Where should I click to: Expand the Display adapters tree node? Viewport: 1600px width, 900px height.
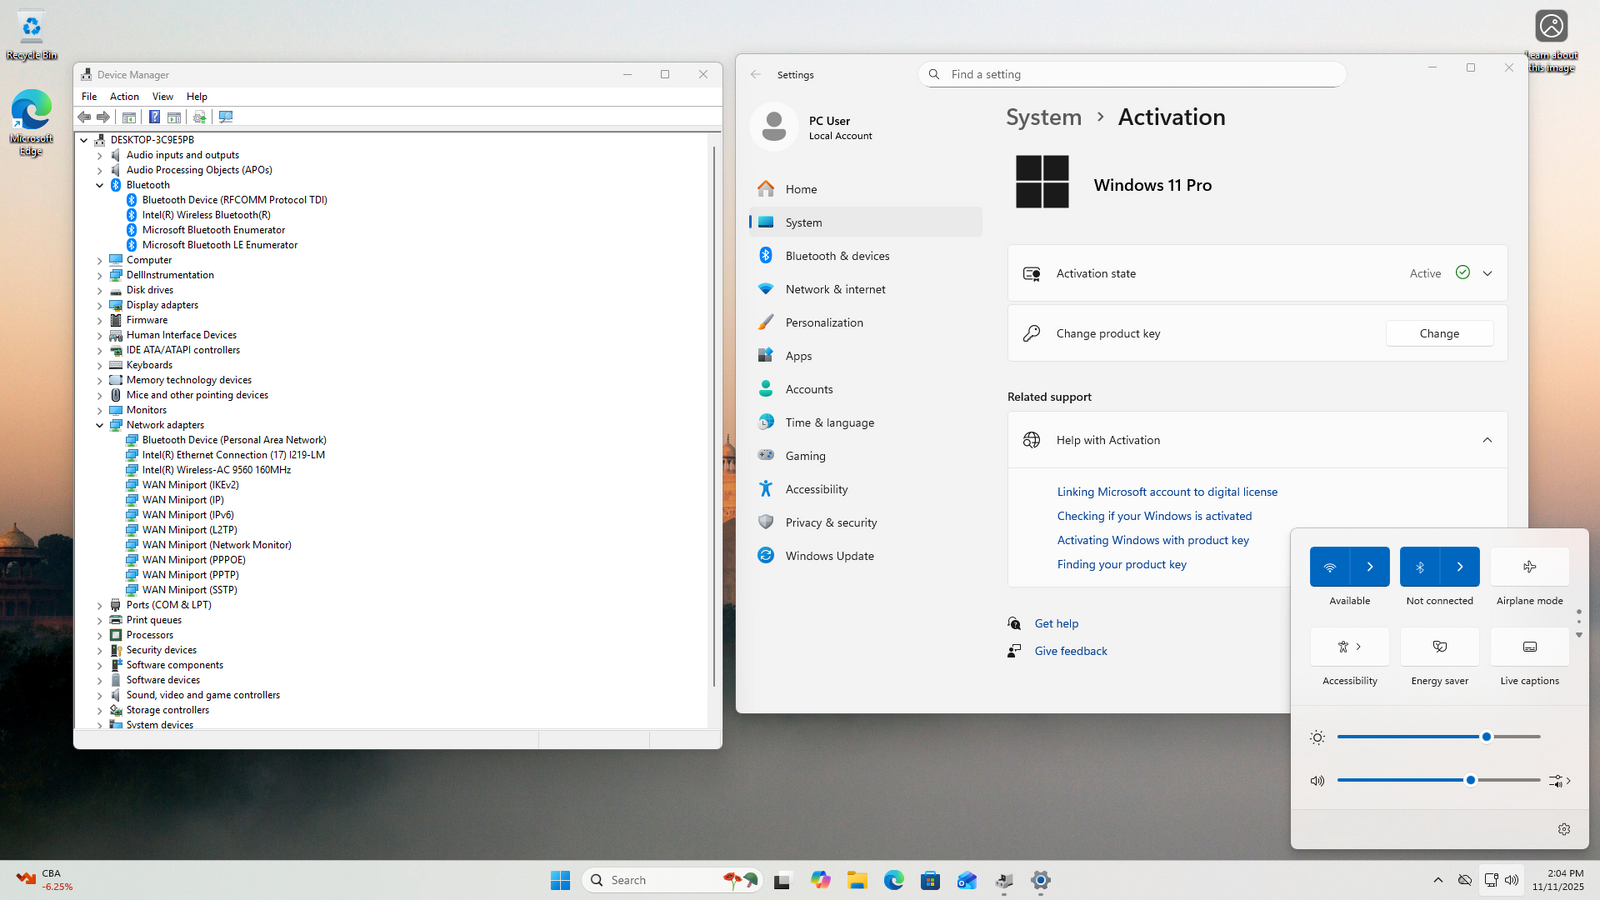tap(100, 305)
